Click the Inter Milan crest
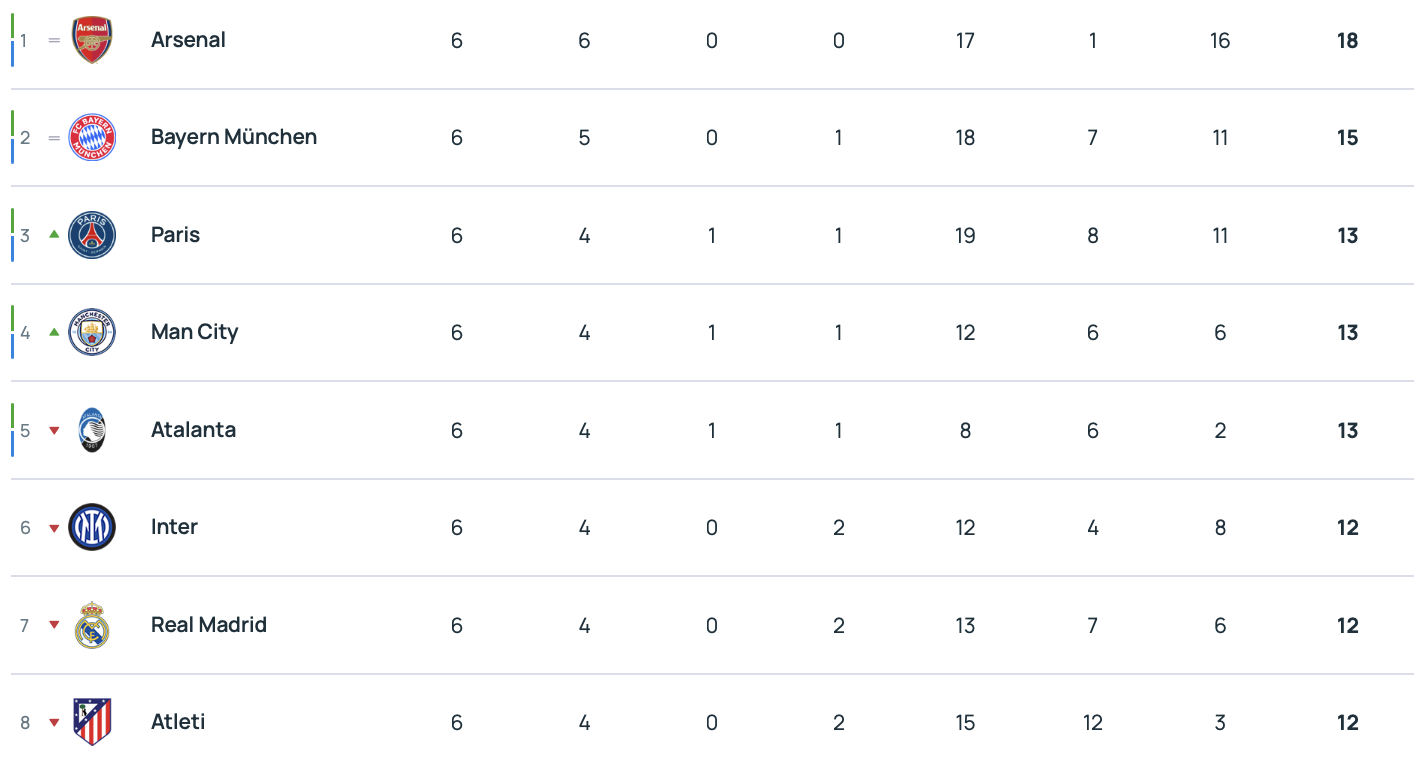 click(92, 528)
